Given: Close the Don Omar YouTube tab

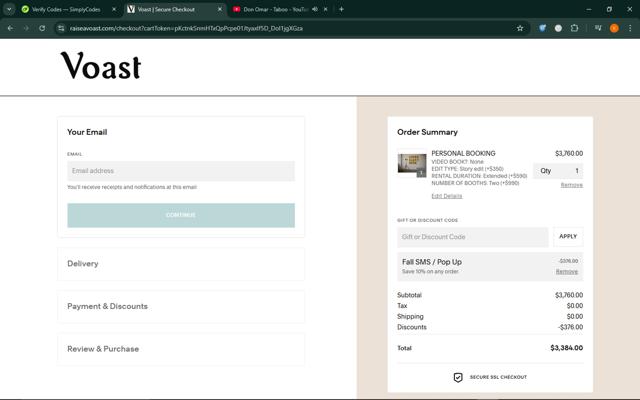Looking at the screenshot, I should tap(325, 9).
